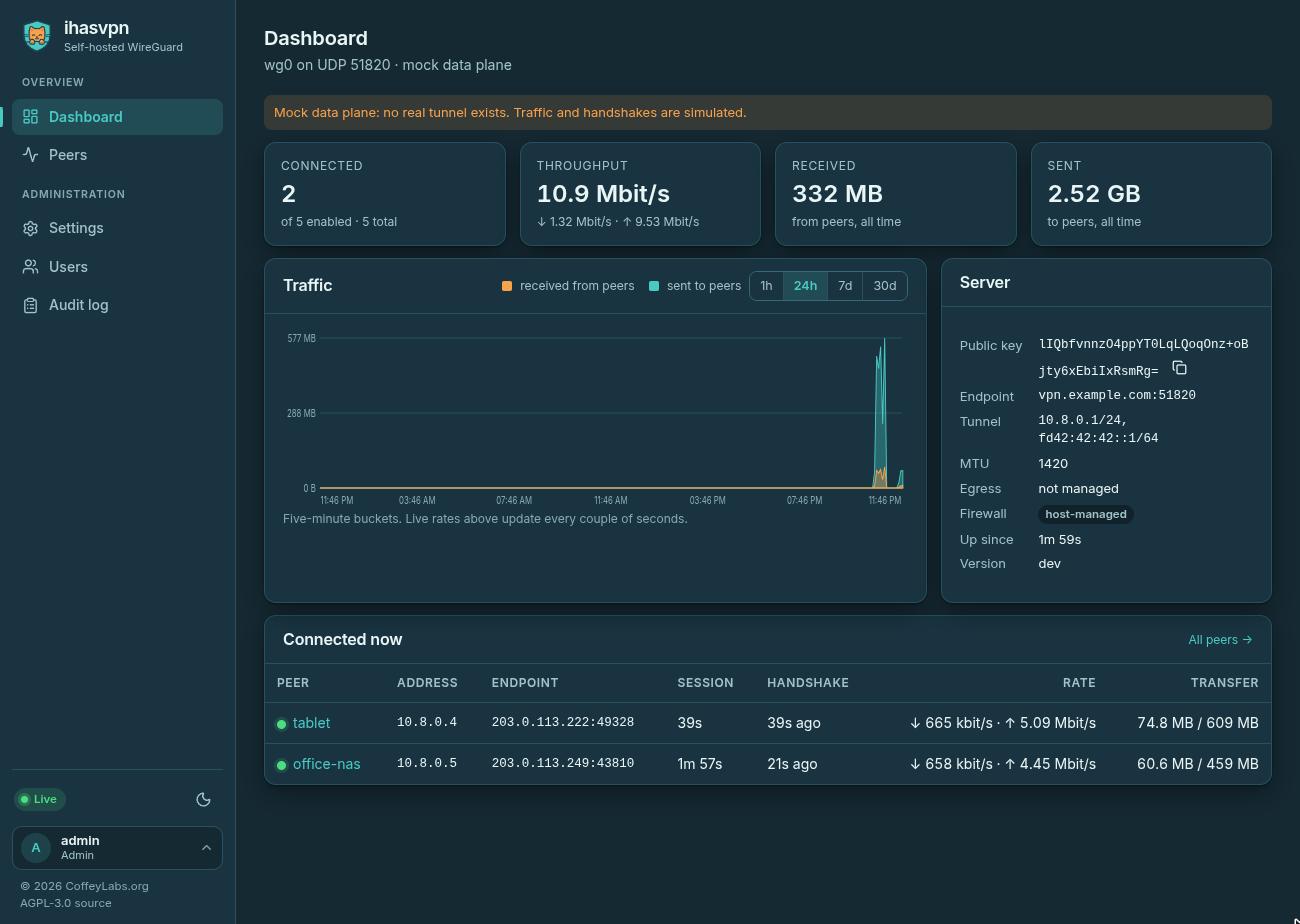Screen dimensions: 1300x924
Task: Click the ENDPOINT column header
Action: (525, 683)
